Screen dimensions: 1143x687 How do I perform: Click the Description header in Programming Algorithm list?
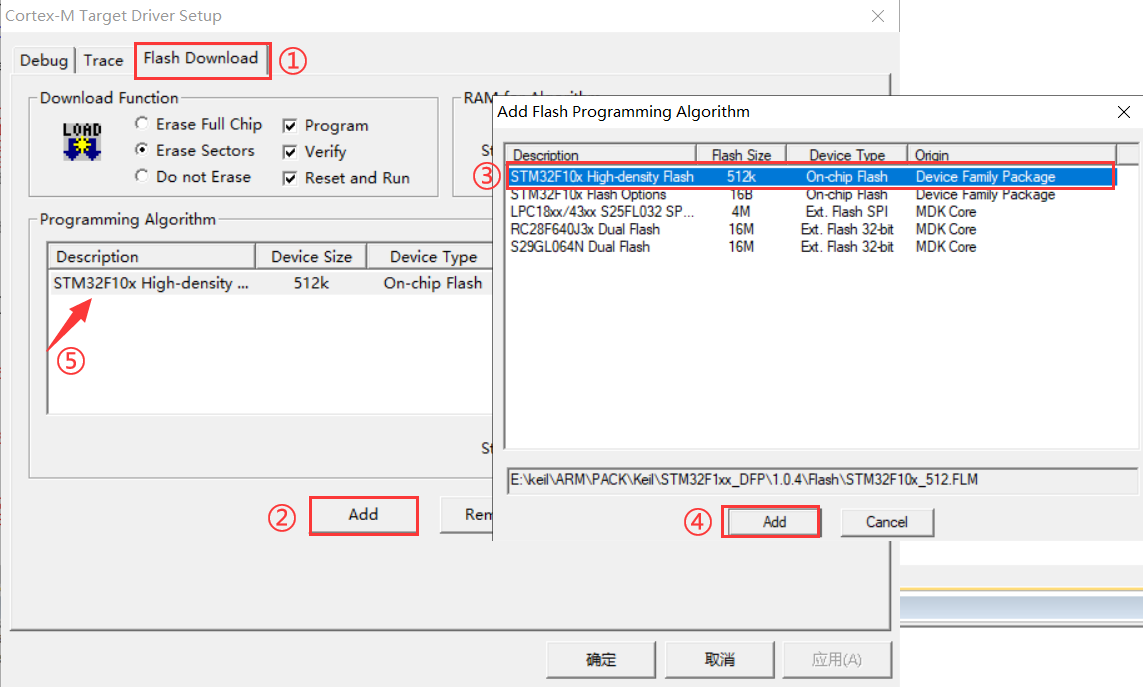(x=152, y=257)
